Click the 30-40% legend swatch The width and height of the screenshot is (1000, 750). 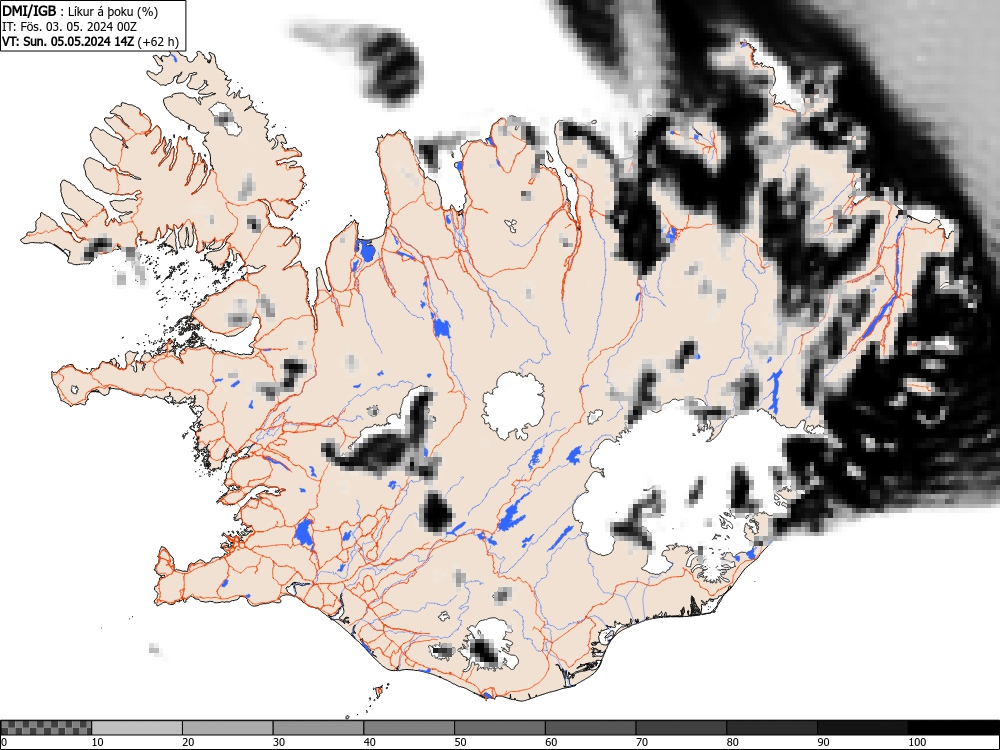318,728
